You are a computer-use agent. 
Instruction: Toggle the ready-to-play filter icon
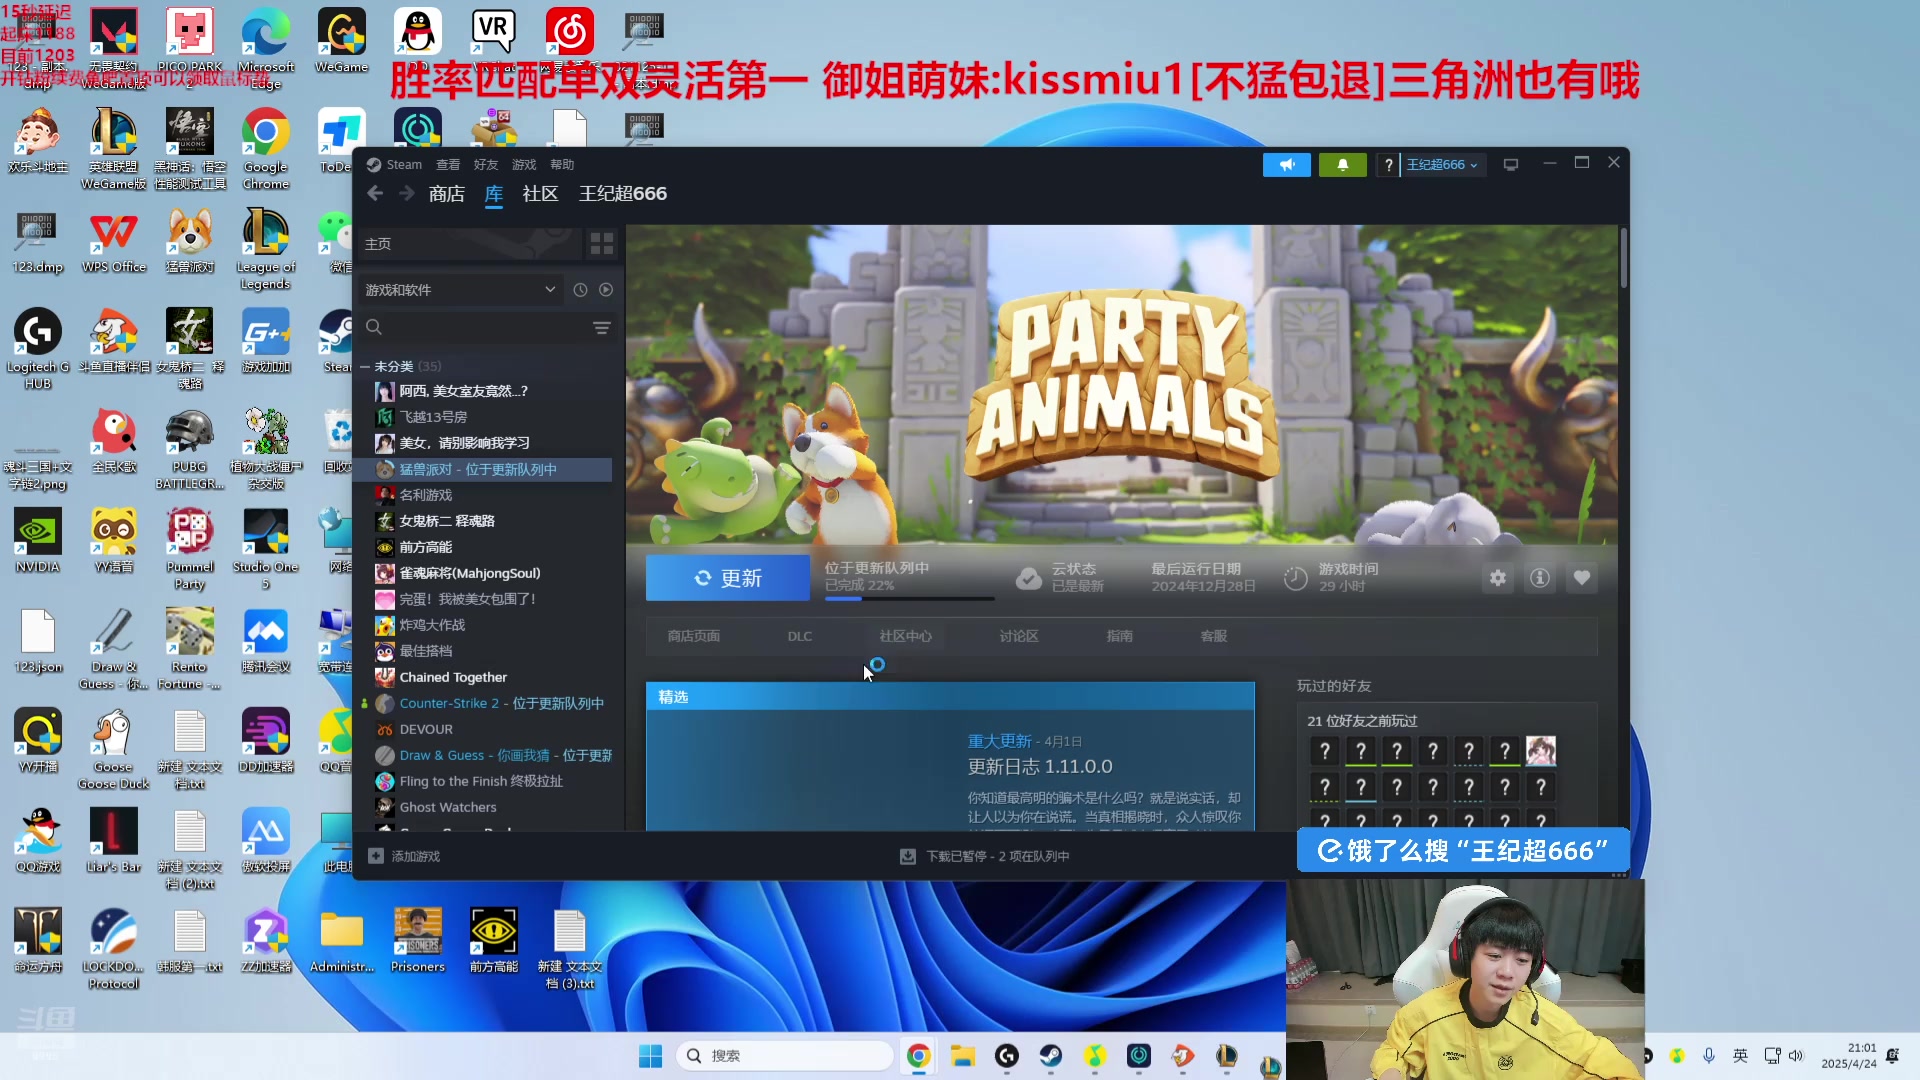point(606,290)
